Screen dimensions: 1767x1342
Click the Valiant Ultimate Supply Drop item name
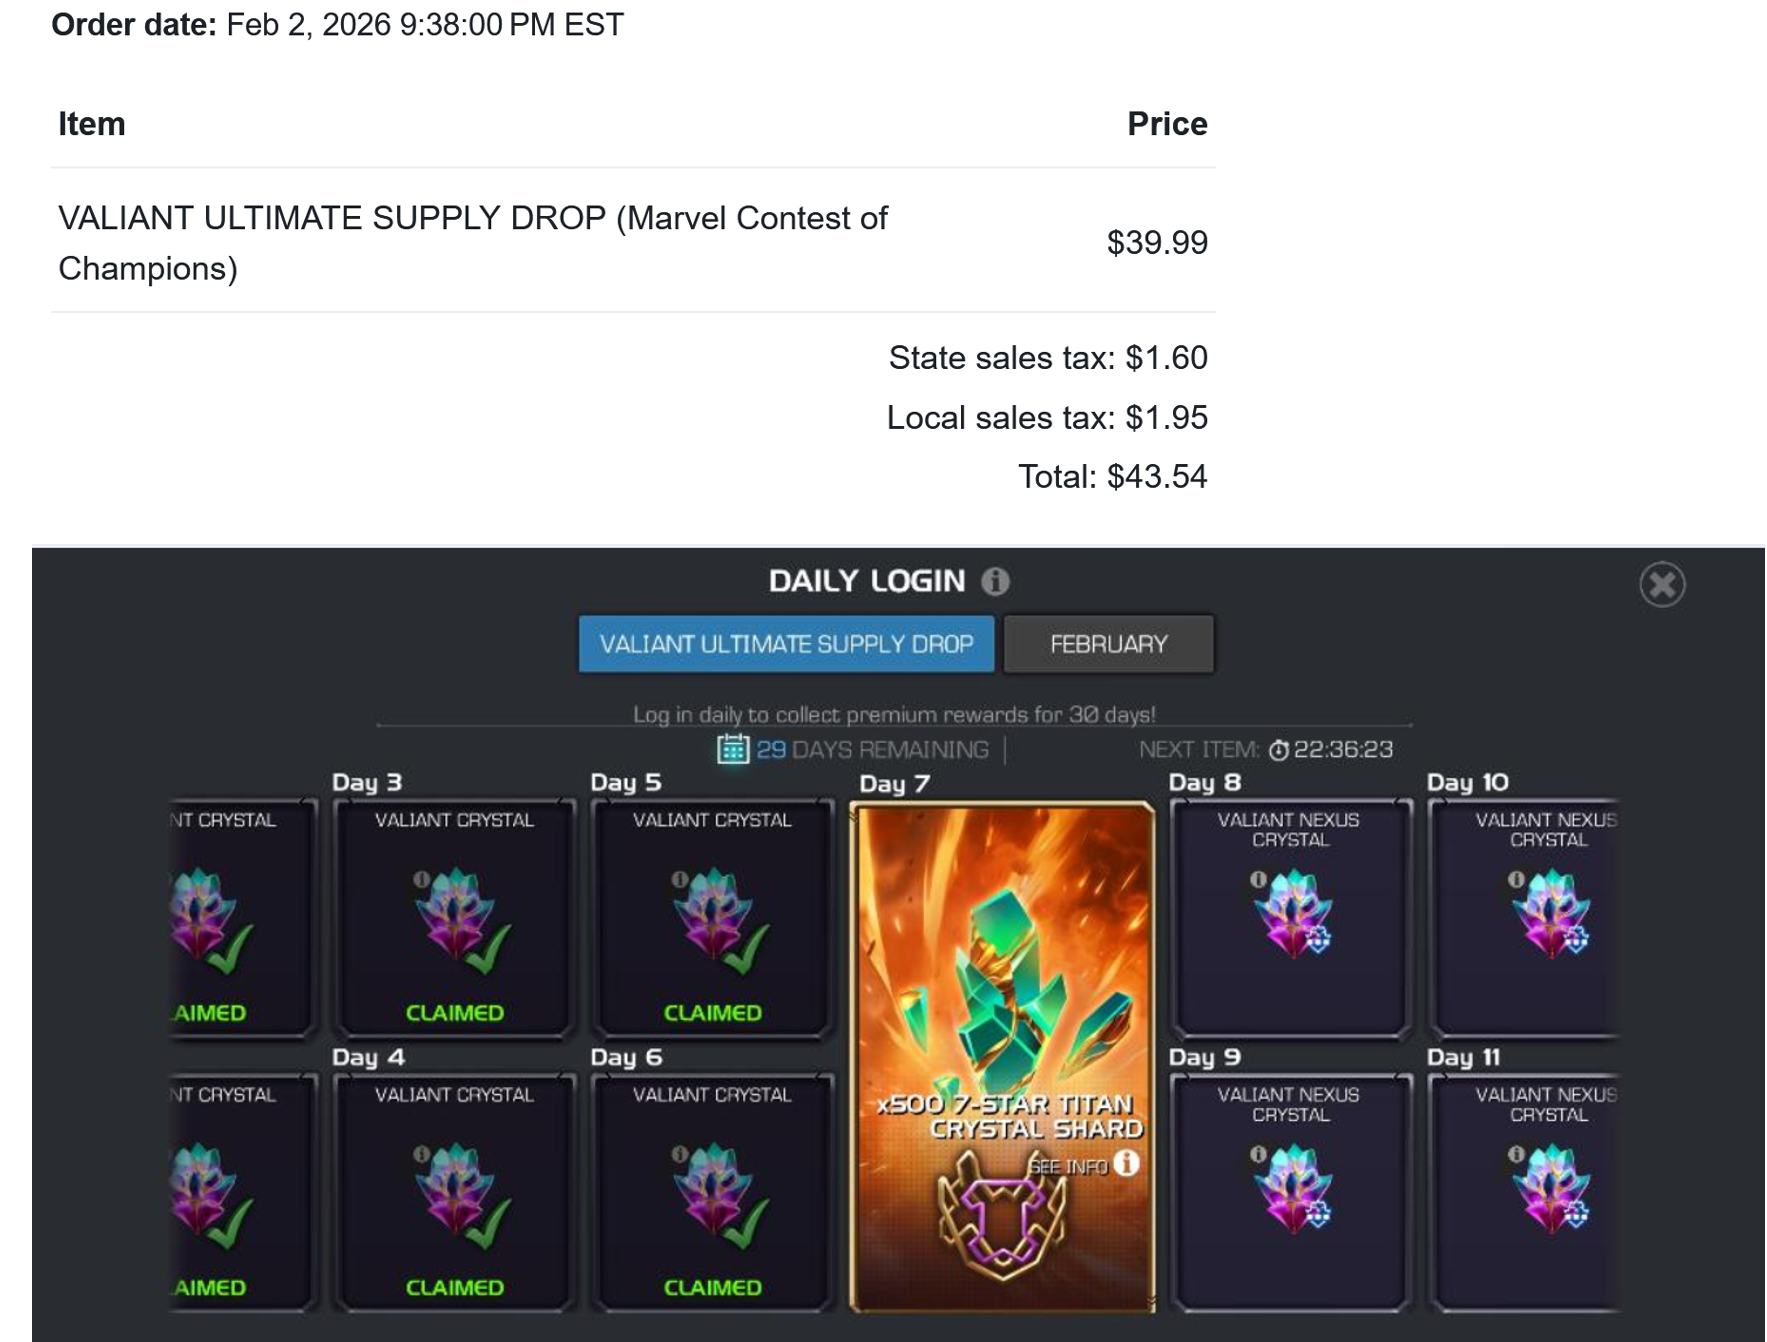(x=472, y=243)
